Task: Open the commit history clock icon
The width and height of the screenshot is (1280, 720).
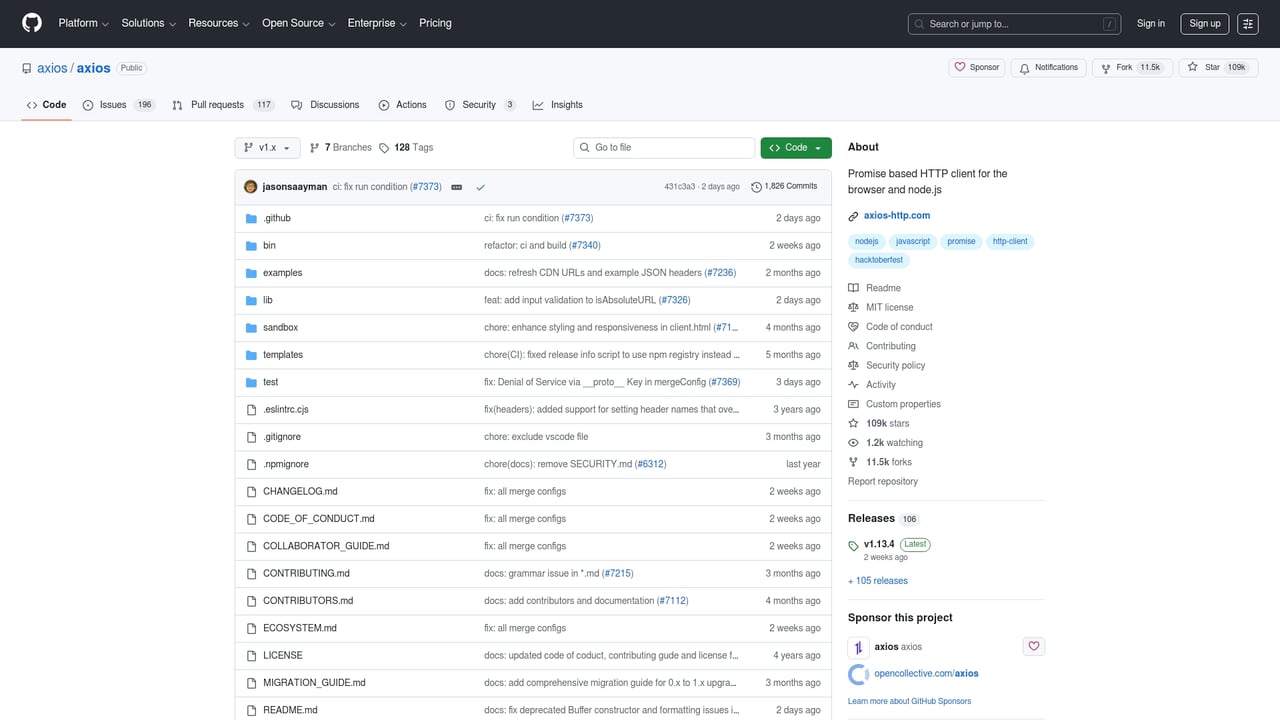Action: tap(756, 186)
